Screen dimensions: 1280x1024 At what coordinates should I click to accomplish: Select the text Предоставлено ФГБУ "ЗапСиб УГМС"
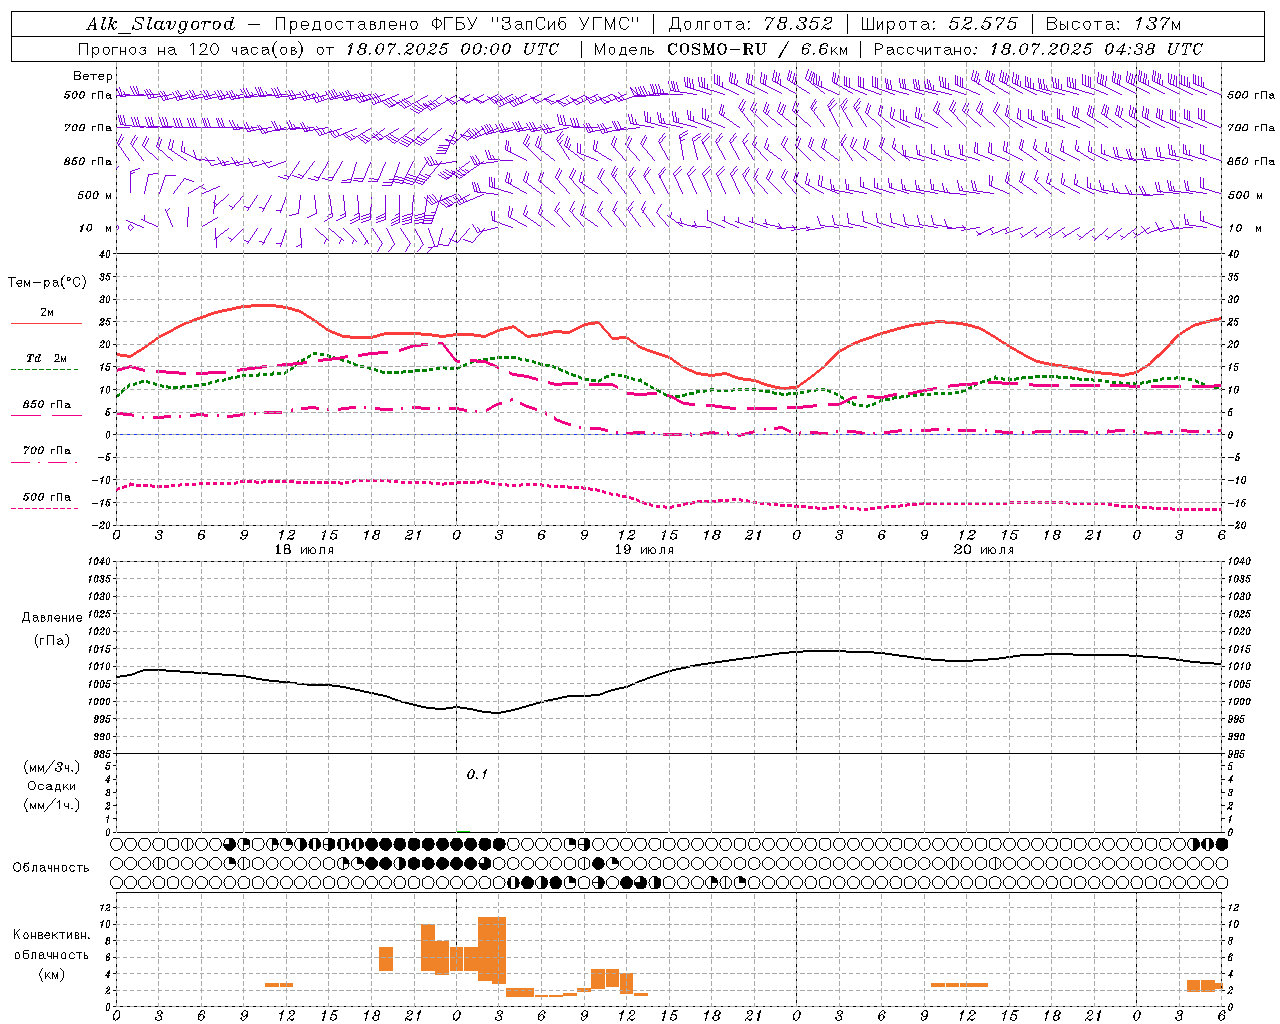457,24
